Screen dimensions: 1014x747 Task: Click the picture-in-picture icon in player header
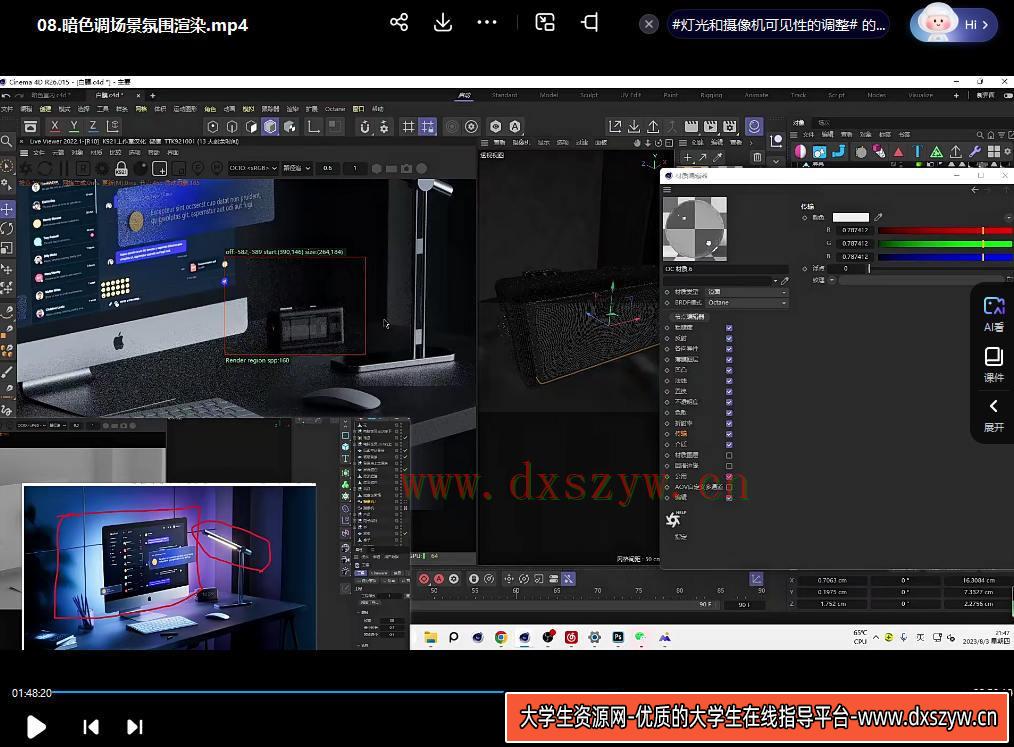tap(545, 23)
